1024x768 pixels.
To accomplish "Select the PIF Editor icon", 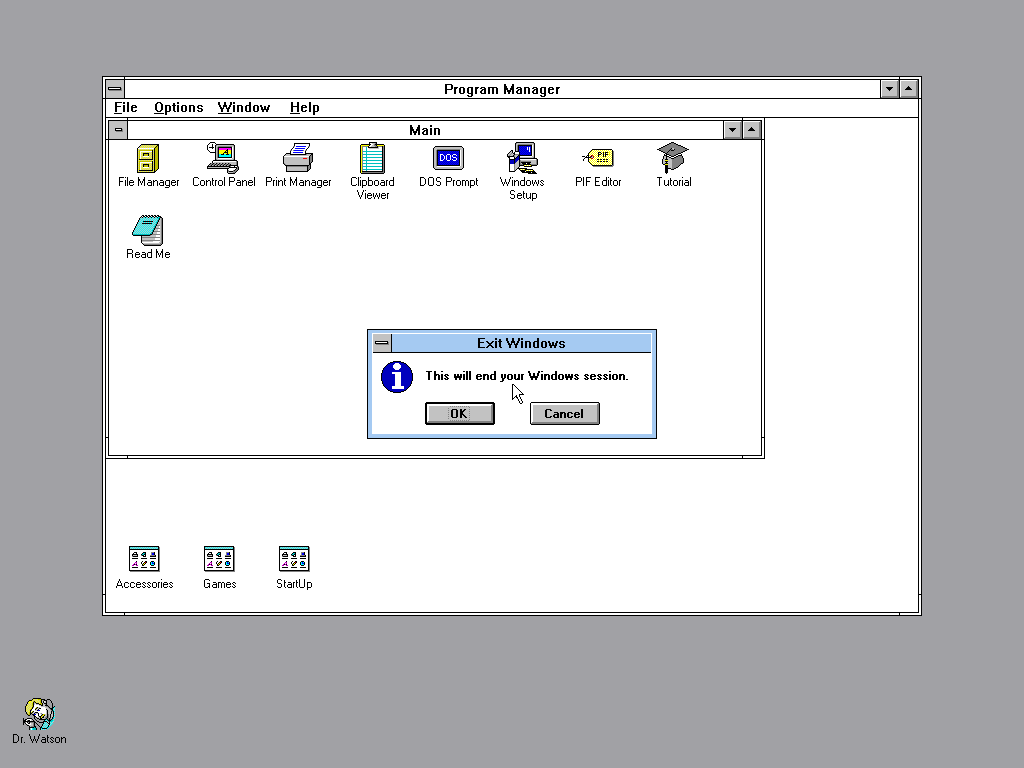I will [x=598, y=159].
